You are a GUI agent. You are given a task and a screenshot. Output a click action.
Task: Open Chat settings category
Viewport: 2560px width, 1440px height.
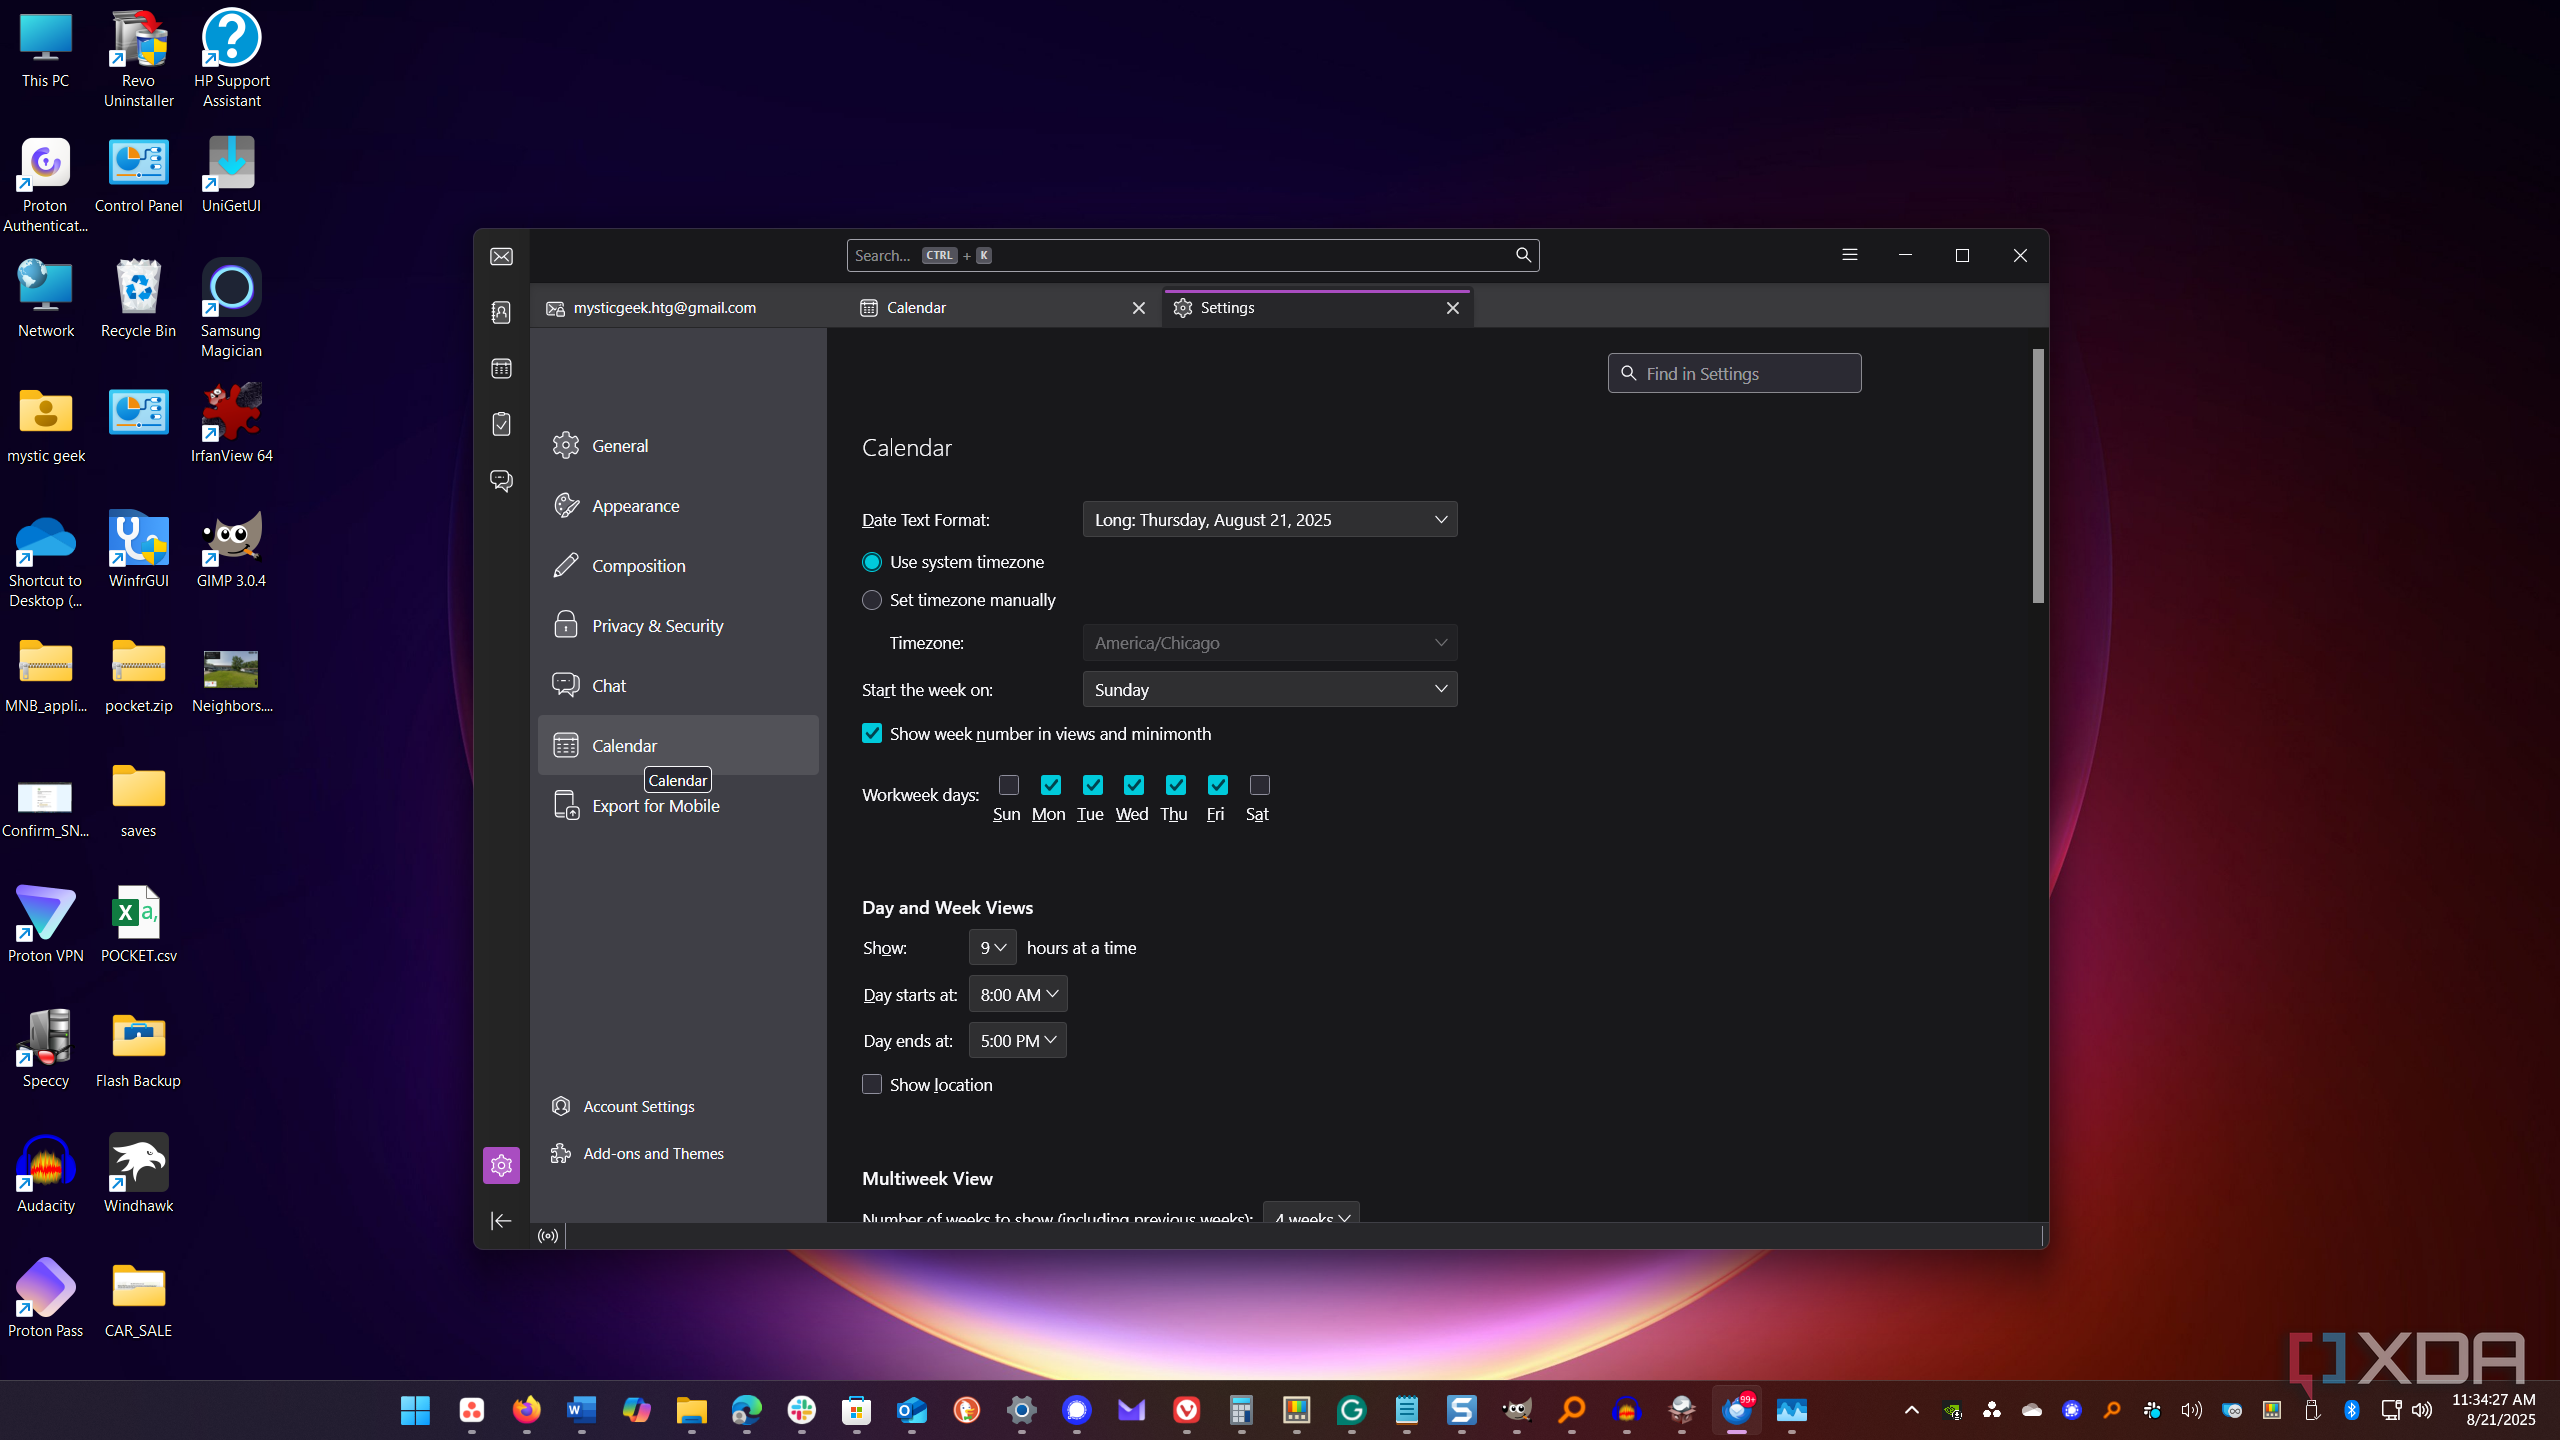pos(678,686)
